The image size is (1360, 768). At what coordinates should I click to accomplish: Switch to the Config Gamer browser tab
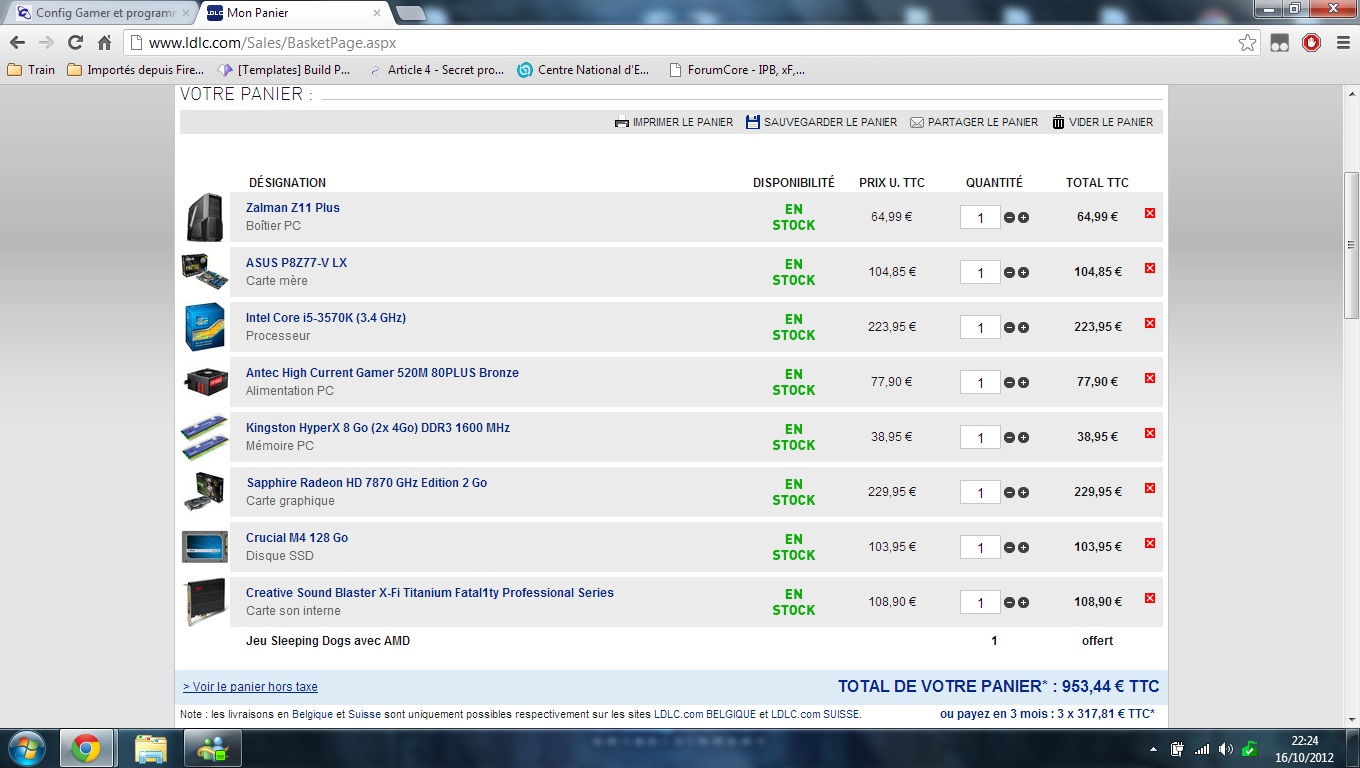pos(98,13)
